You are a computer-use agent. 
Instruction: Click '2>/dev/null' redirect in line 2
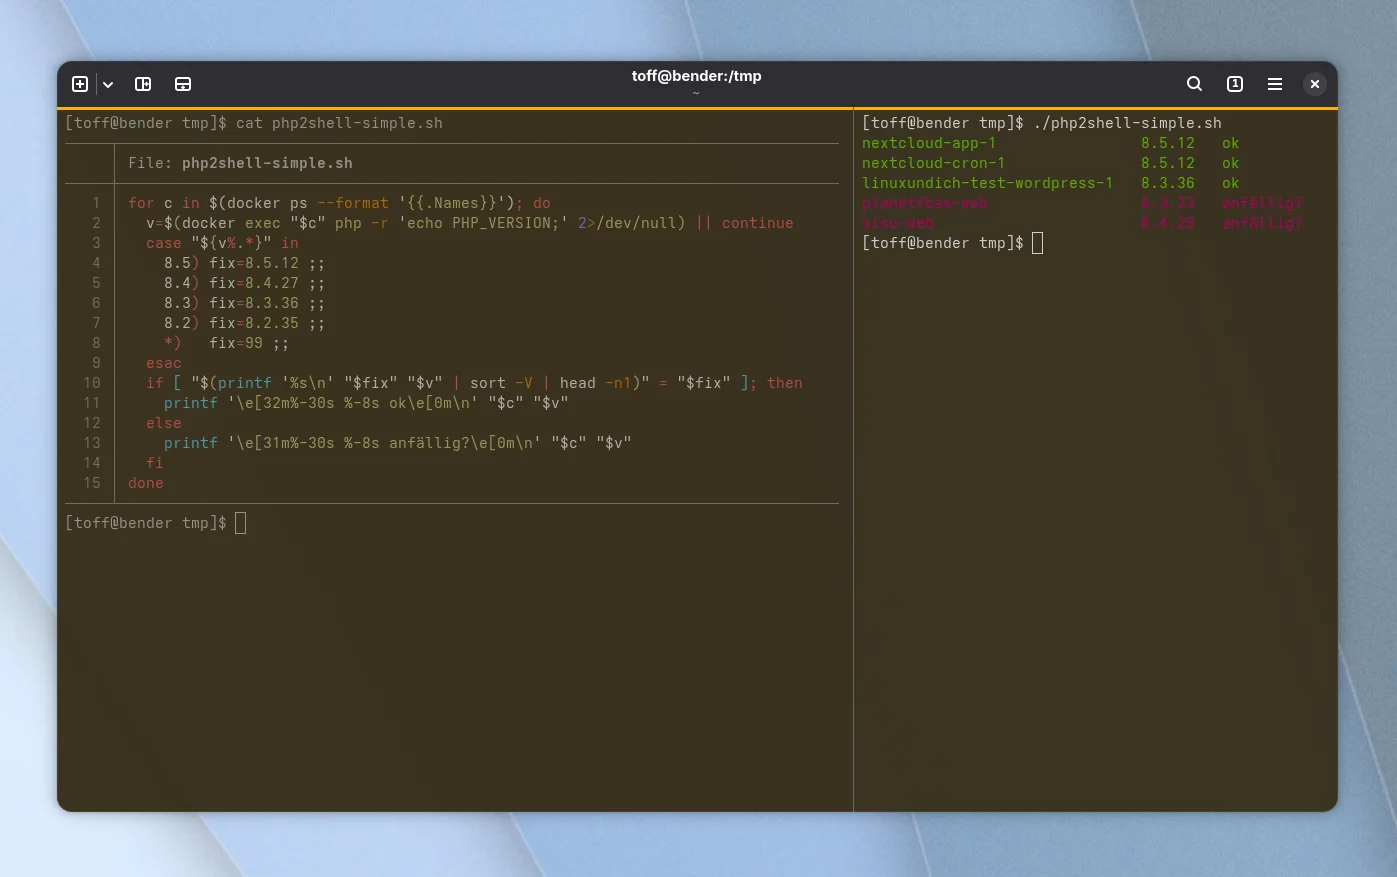coord(632,223)
